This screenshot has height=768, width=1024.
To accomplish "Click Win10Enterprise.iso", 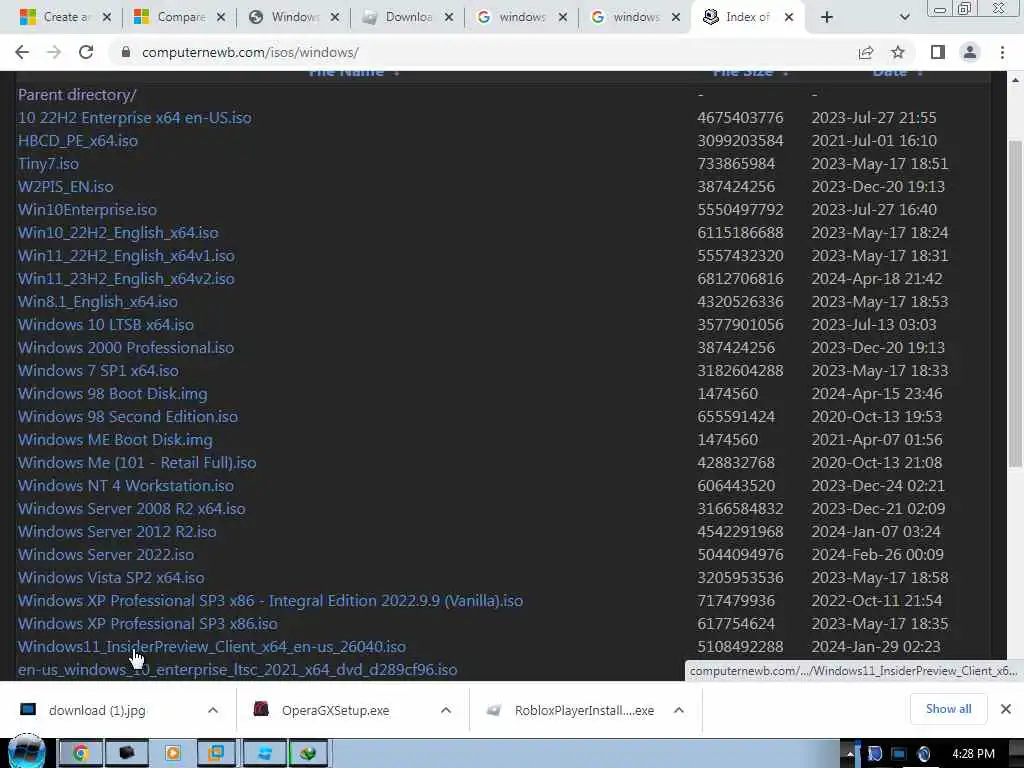I will point(87,210).
